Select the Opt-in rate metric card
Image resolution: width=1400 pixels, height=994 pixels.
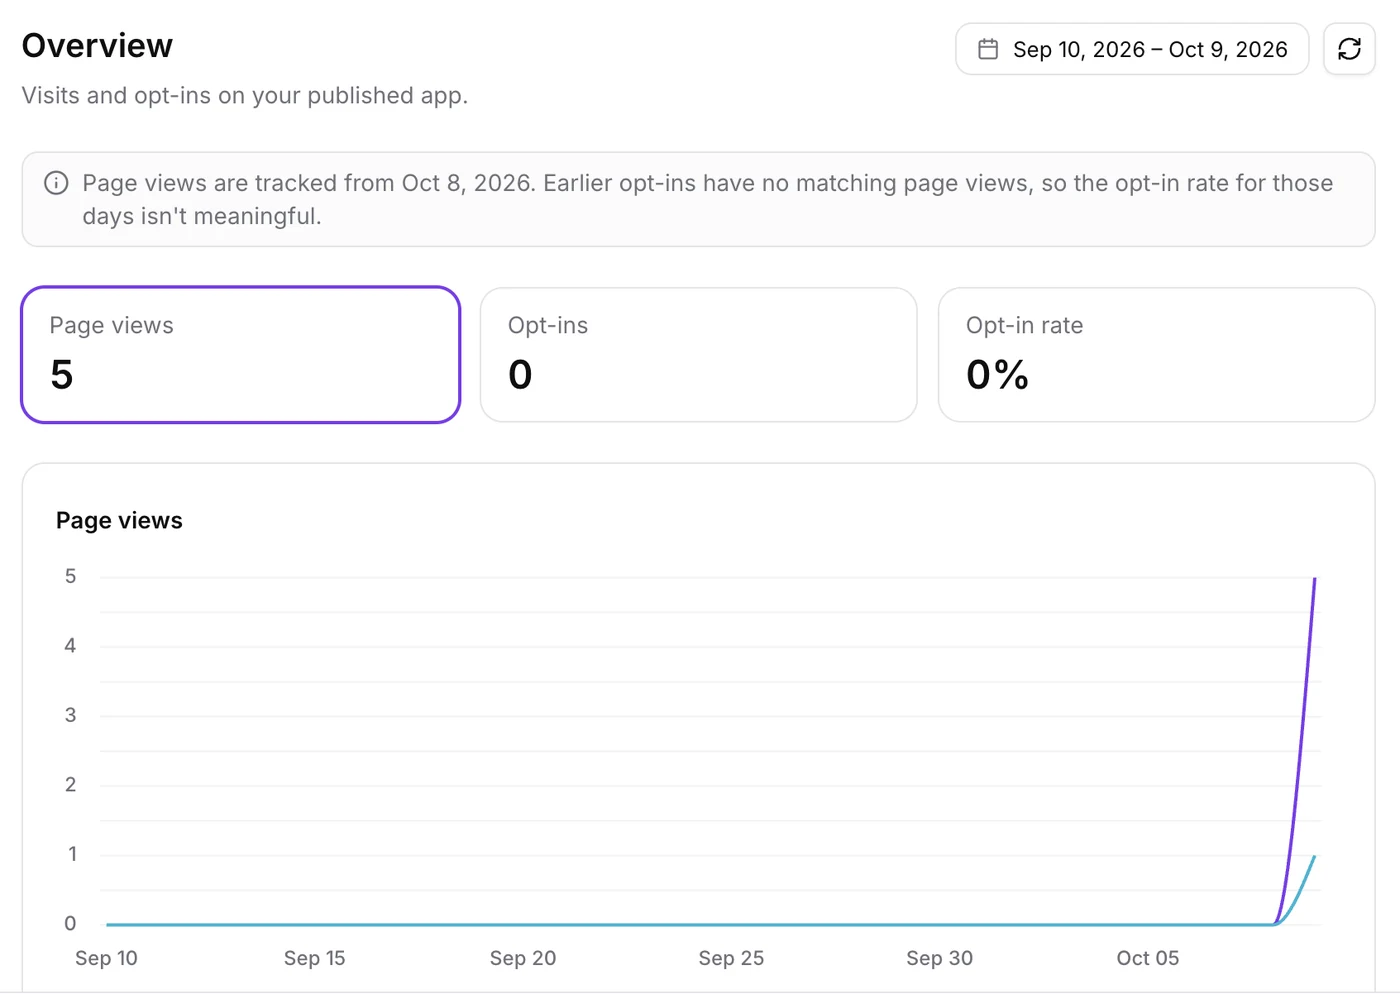click(x=1156, y=355)
